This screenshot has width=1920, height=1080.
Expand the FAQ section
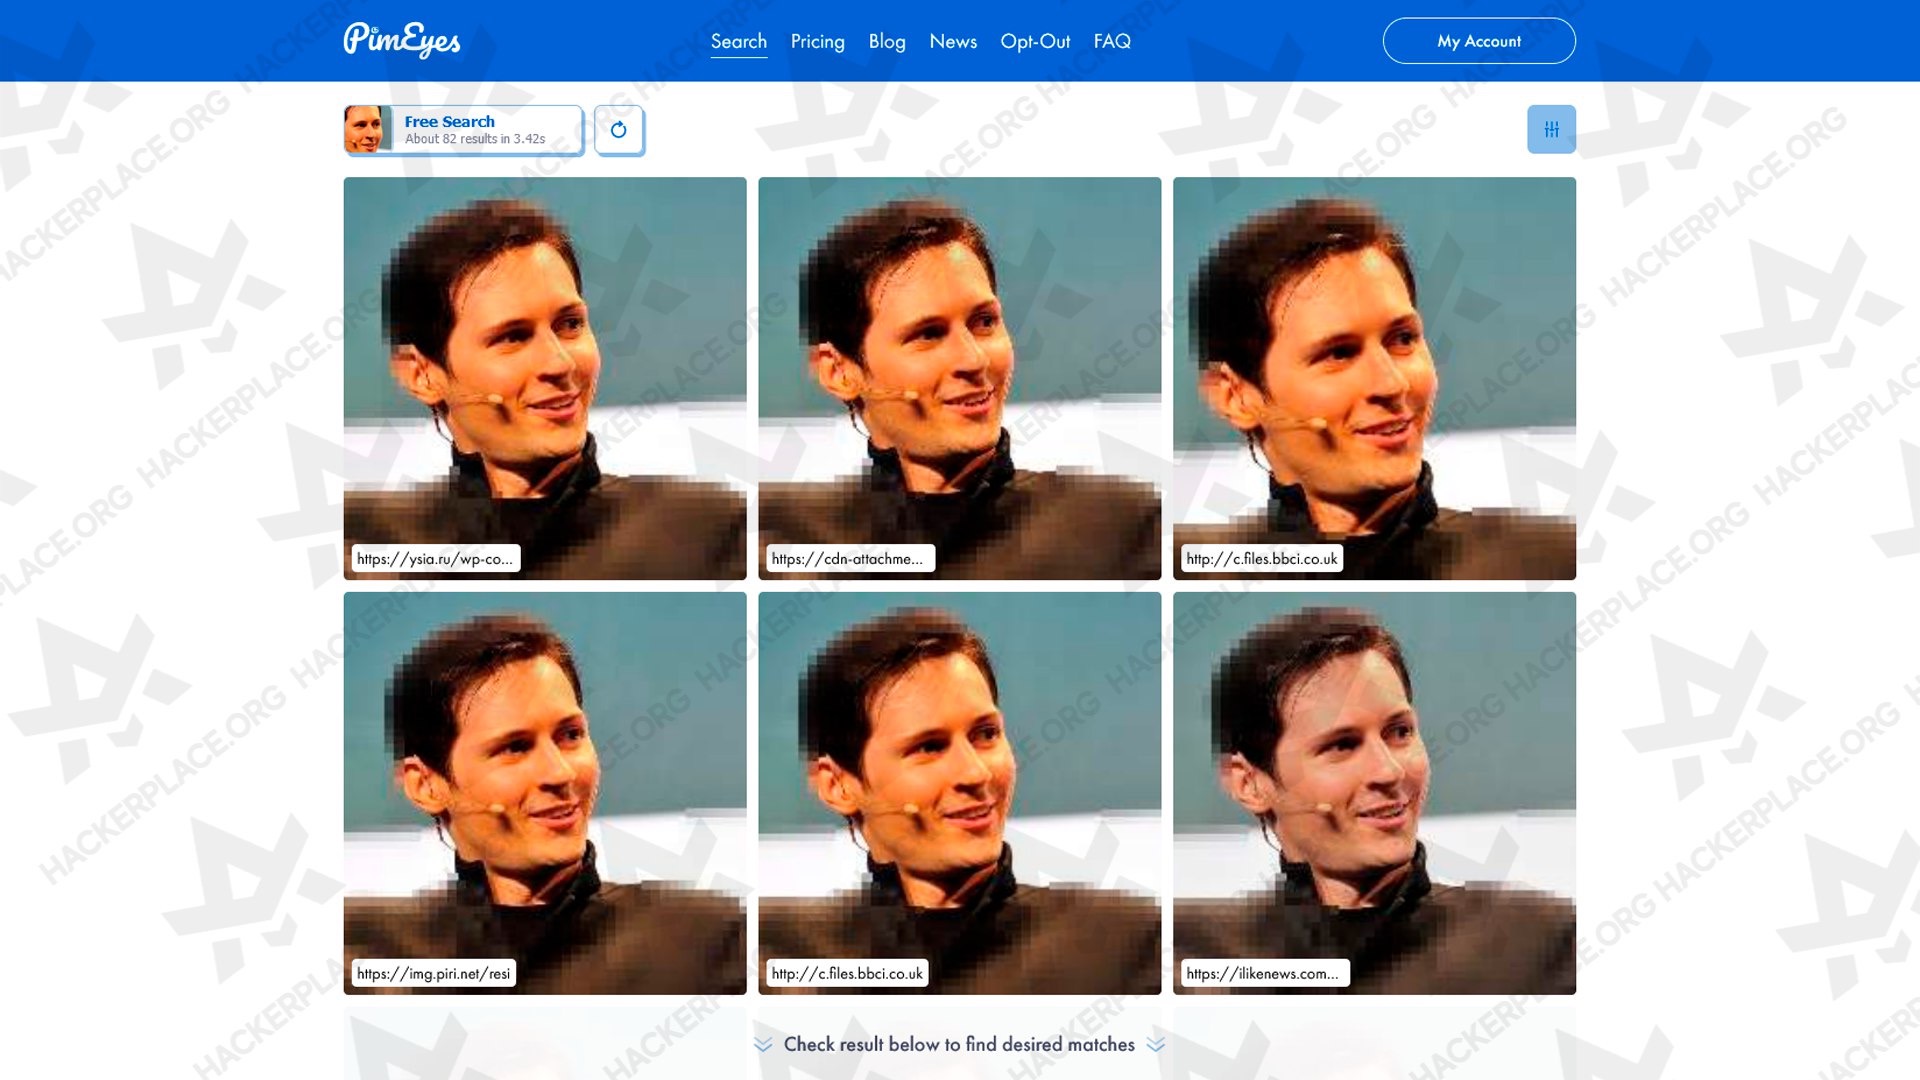click(1112, 41)
